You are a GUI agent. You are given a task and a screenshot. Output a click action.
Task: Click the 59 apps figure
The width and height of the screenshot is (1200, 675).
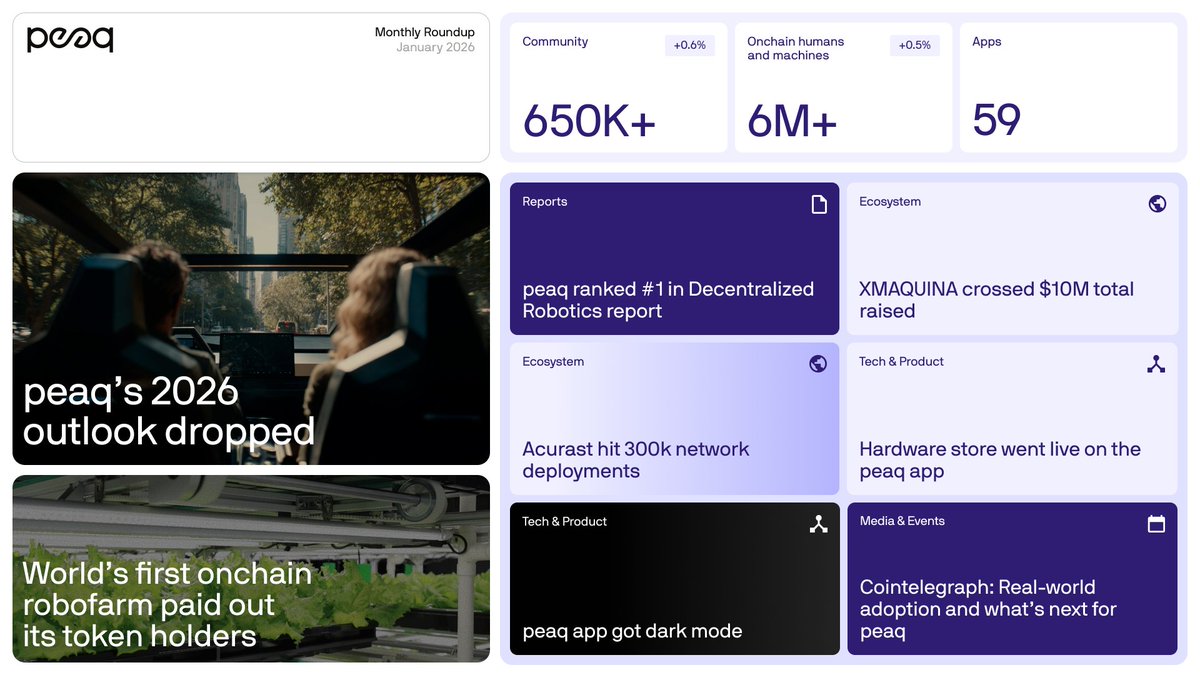[x=996, y=120]
